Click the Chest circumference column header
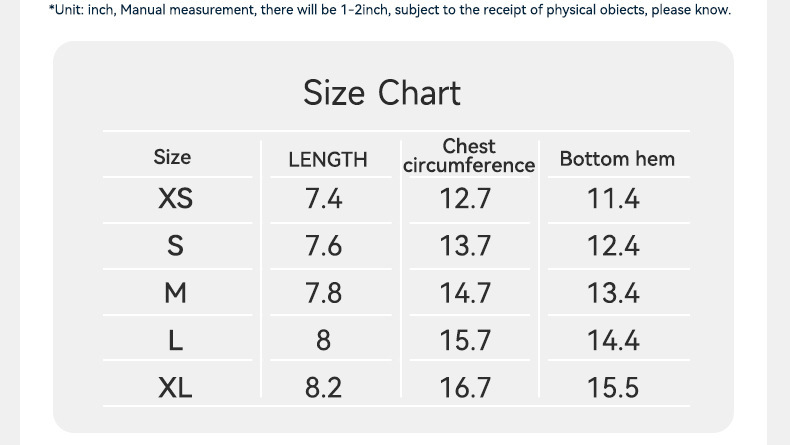Screen dimensions: 790x445 469,156
